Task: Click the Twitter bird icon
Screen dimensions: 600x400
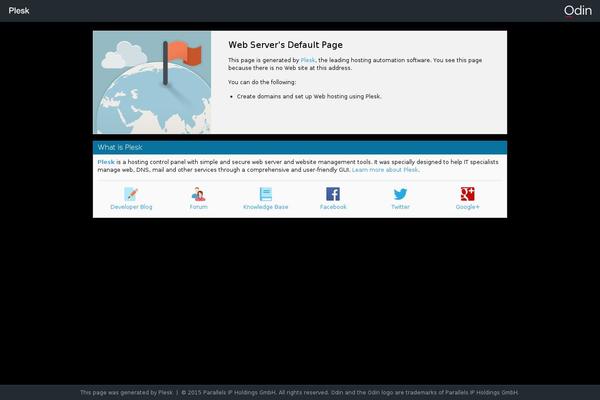Action: coord(400,194)
